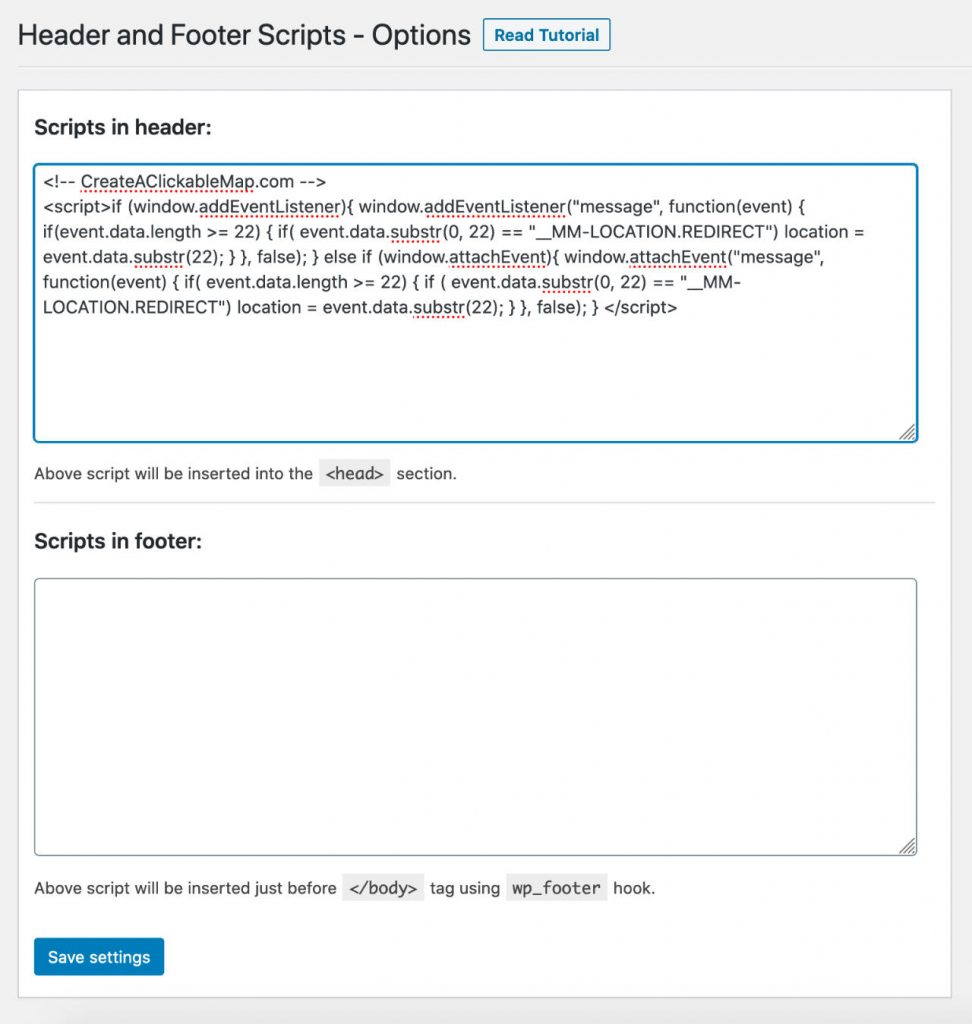This screenshot has height=1024, width=972.
Task: Focus the empty Scripts in footer textarea
Action: pos(476,716)
